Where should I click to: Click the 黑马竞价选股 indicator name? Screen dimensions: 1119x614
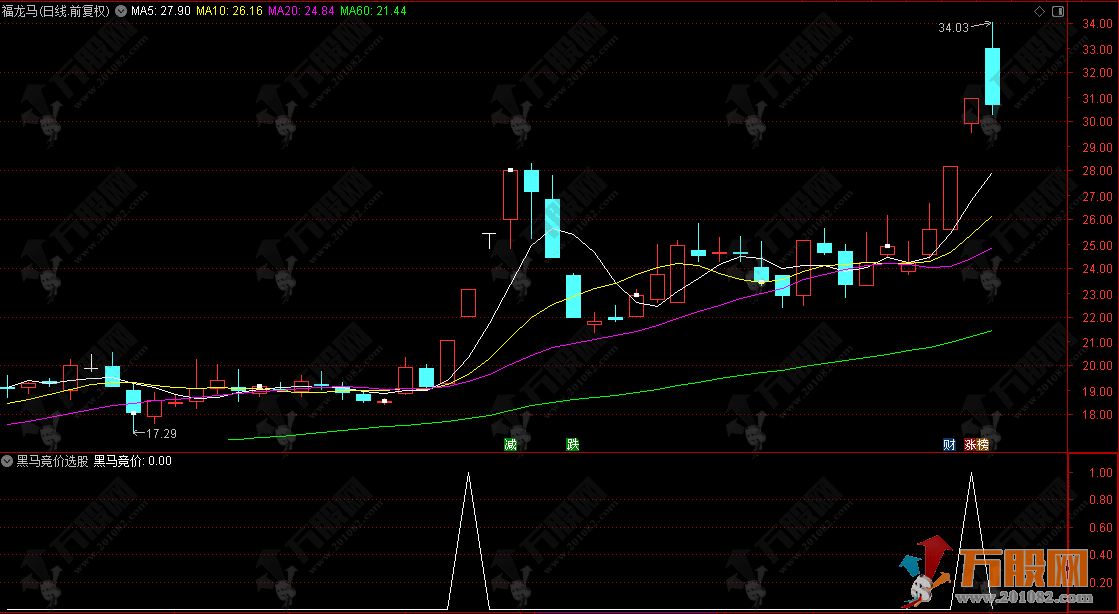point(53,461)
